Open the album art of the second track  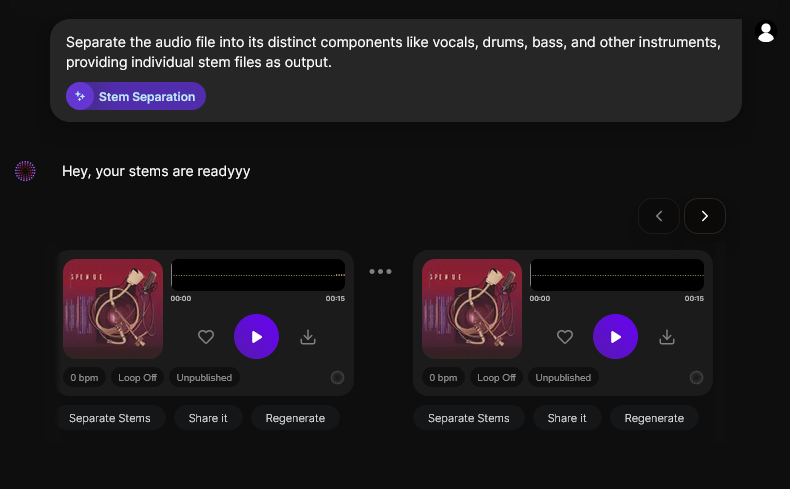472,309
